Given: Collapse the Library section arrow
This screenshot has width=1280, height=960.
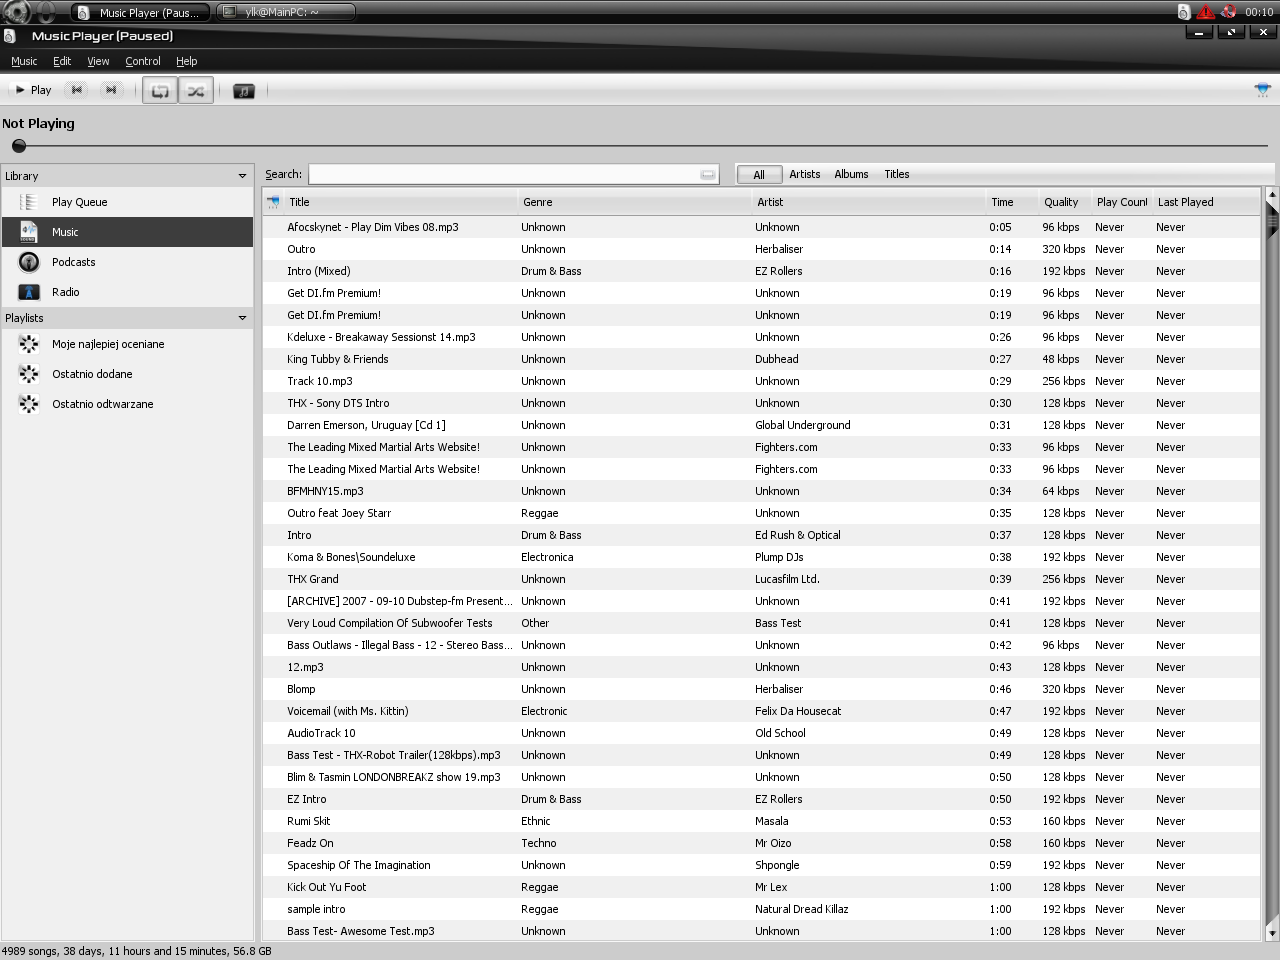Looking at the screenshot, I should click(x=242, y=176).
